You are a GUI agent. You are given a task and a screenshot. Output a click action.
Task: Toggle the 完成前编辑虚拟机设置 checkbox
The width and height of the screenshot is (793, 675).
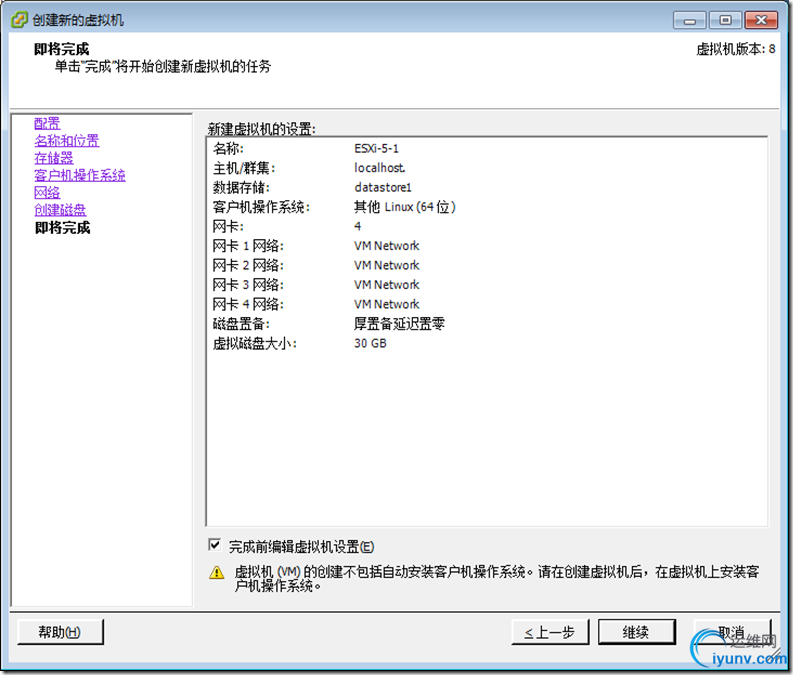pos(214,545)
